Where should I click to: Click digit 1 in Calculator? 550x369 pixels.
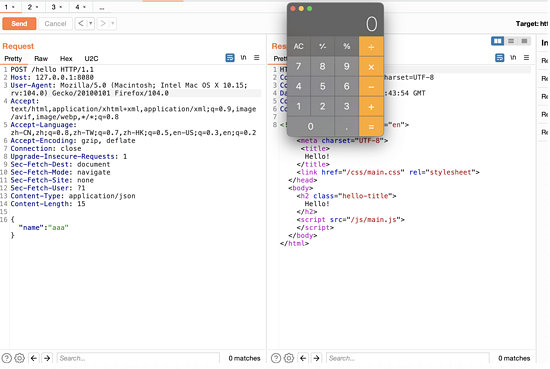click(x=299, y=107)
